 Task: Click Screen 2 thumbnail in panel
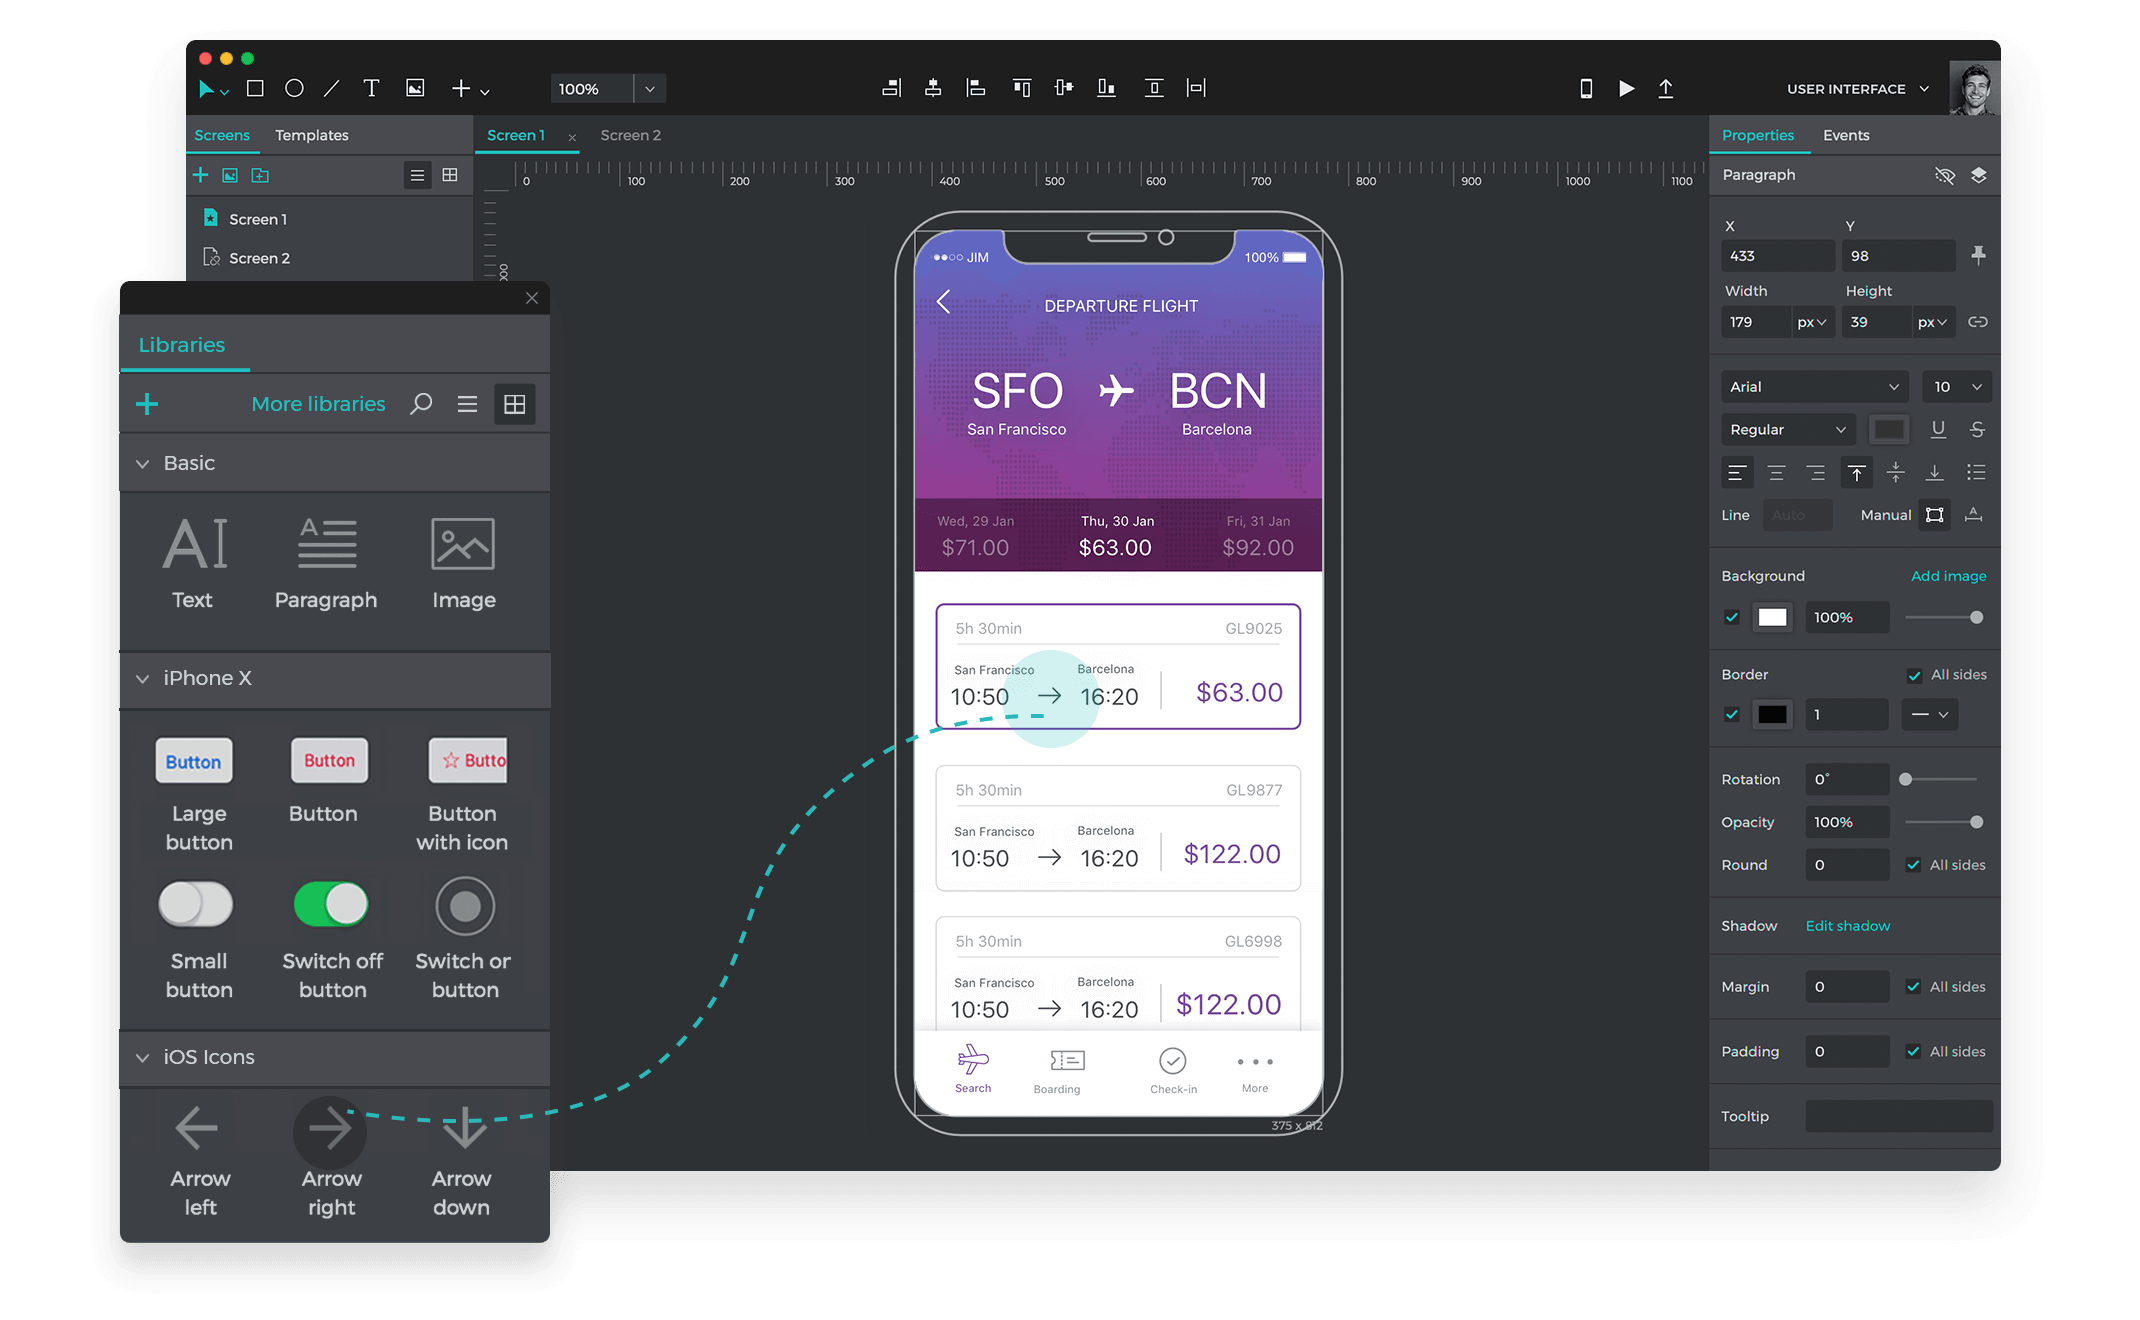[260, 257]
